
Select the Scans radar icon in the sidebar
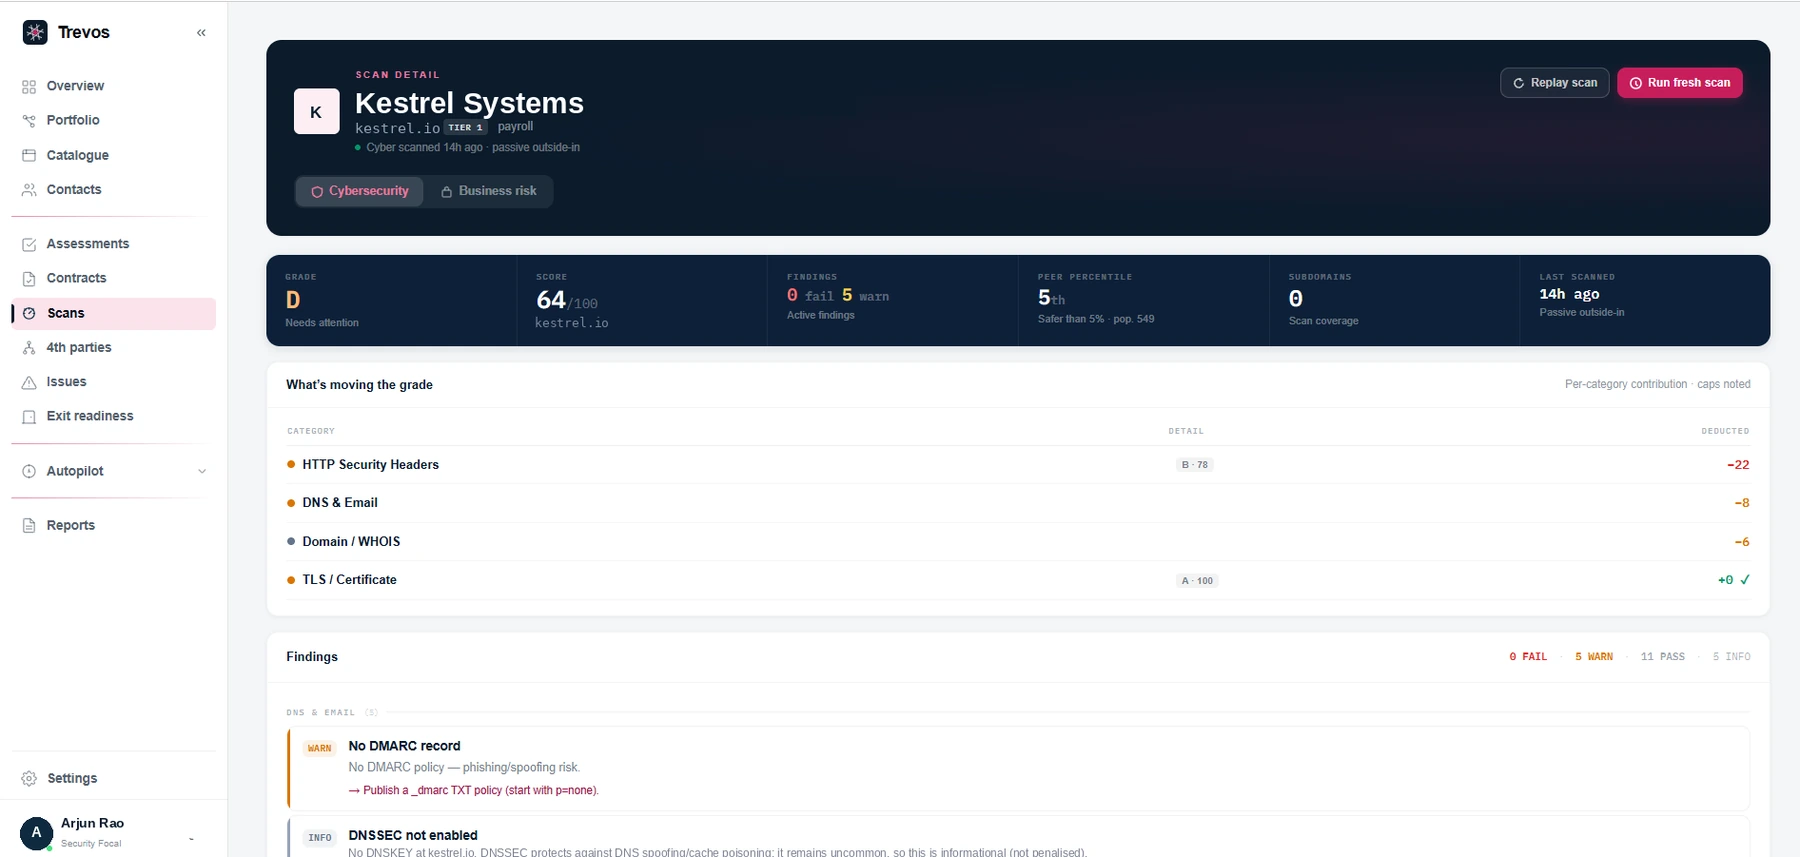29,314
